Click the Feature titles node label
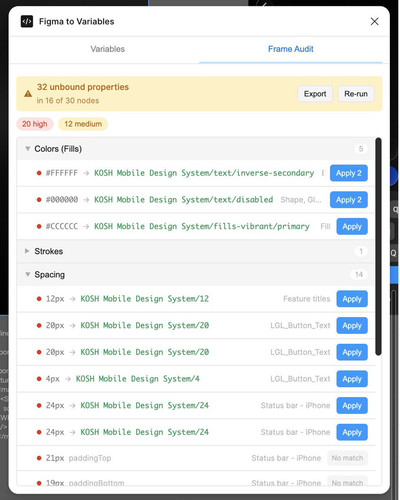The height and width of the screenshot is (500, 400). [x=307, y=299]
